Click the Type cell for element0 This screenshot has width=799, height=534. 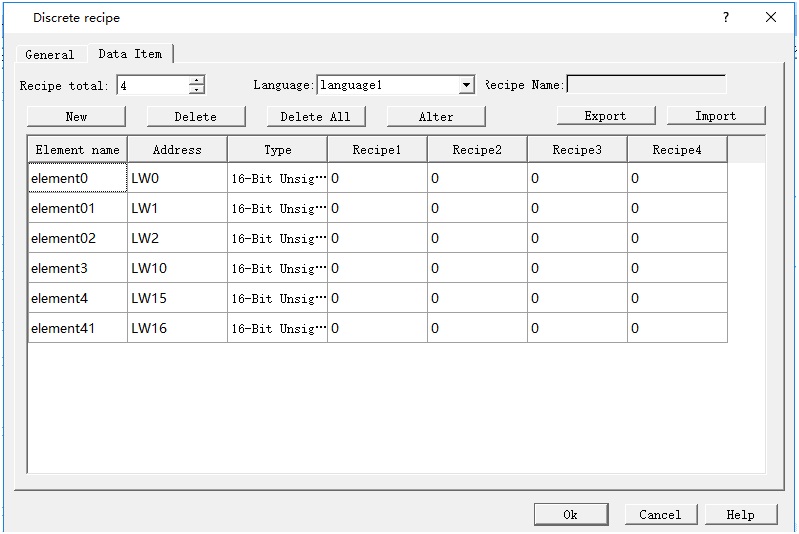277,178
